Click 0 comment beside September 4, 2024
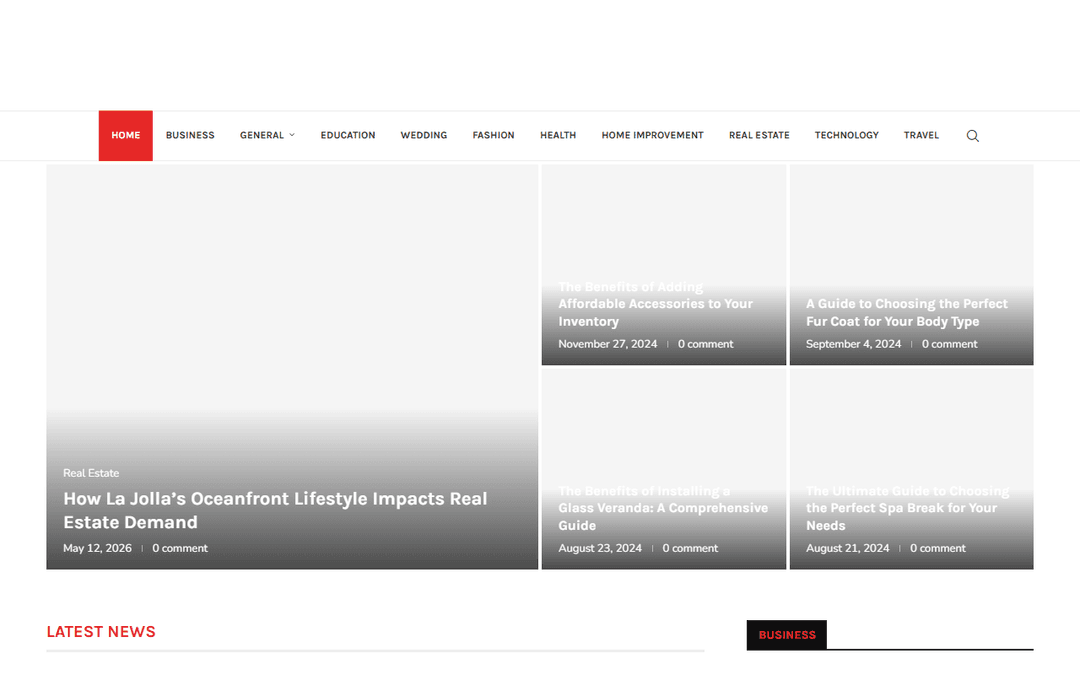 point(949,344)
